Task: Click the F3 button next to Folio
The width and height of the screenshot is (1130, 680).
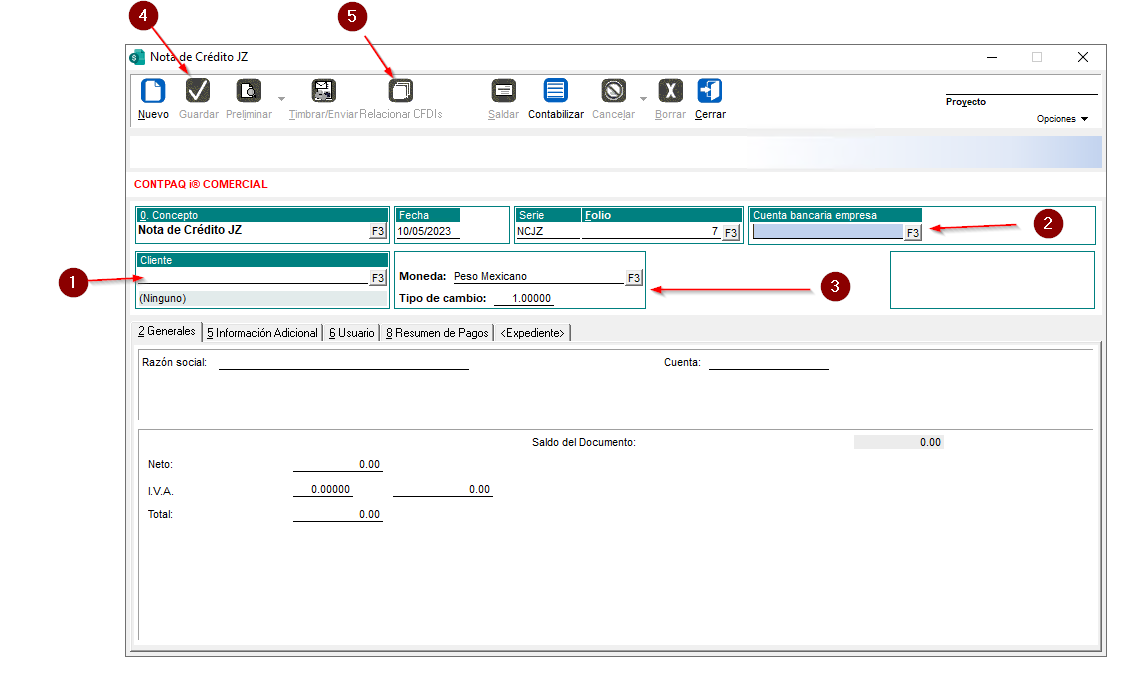Action: click(731, 233)
